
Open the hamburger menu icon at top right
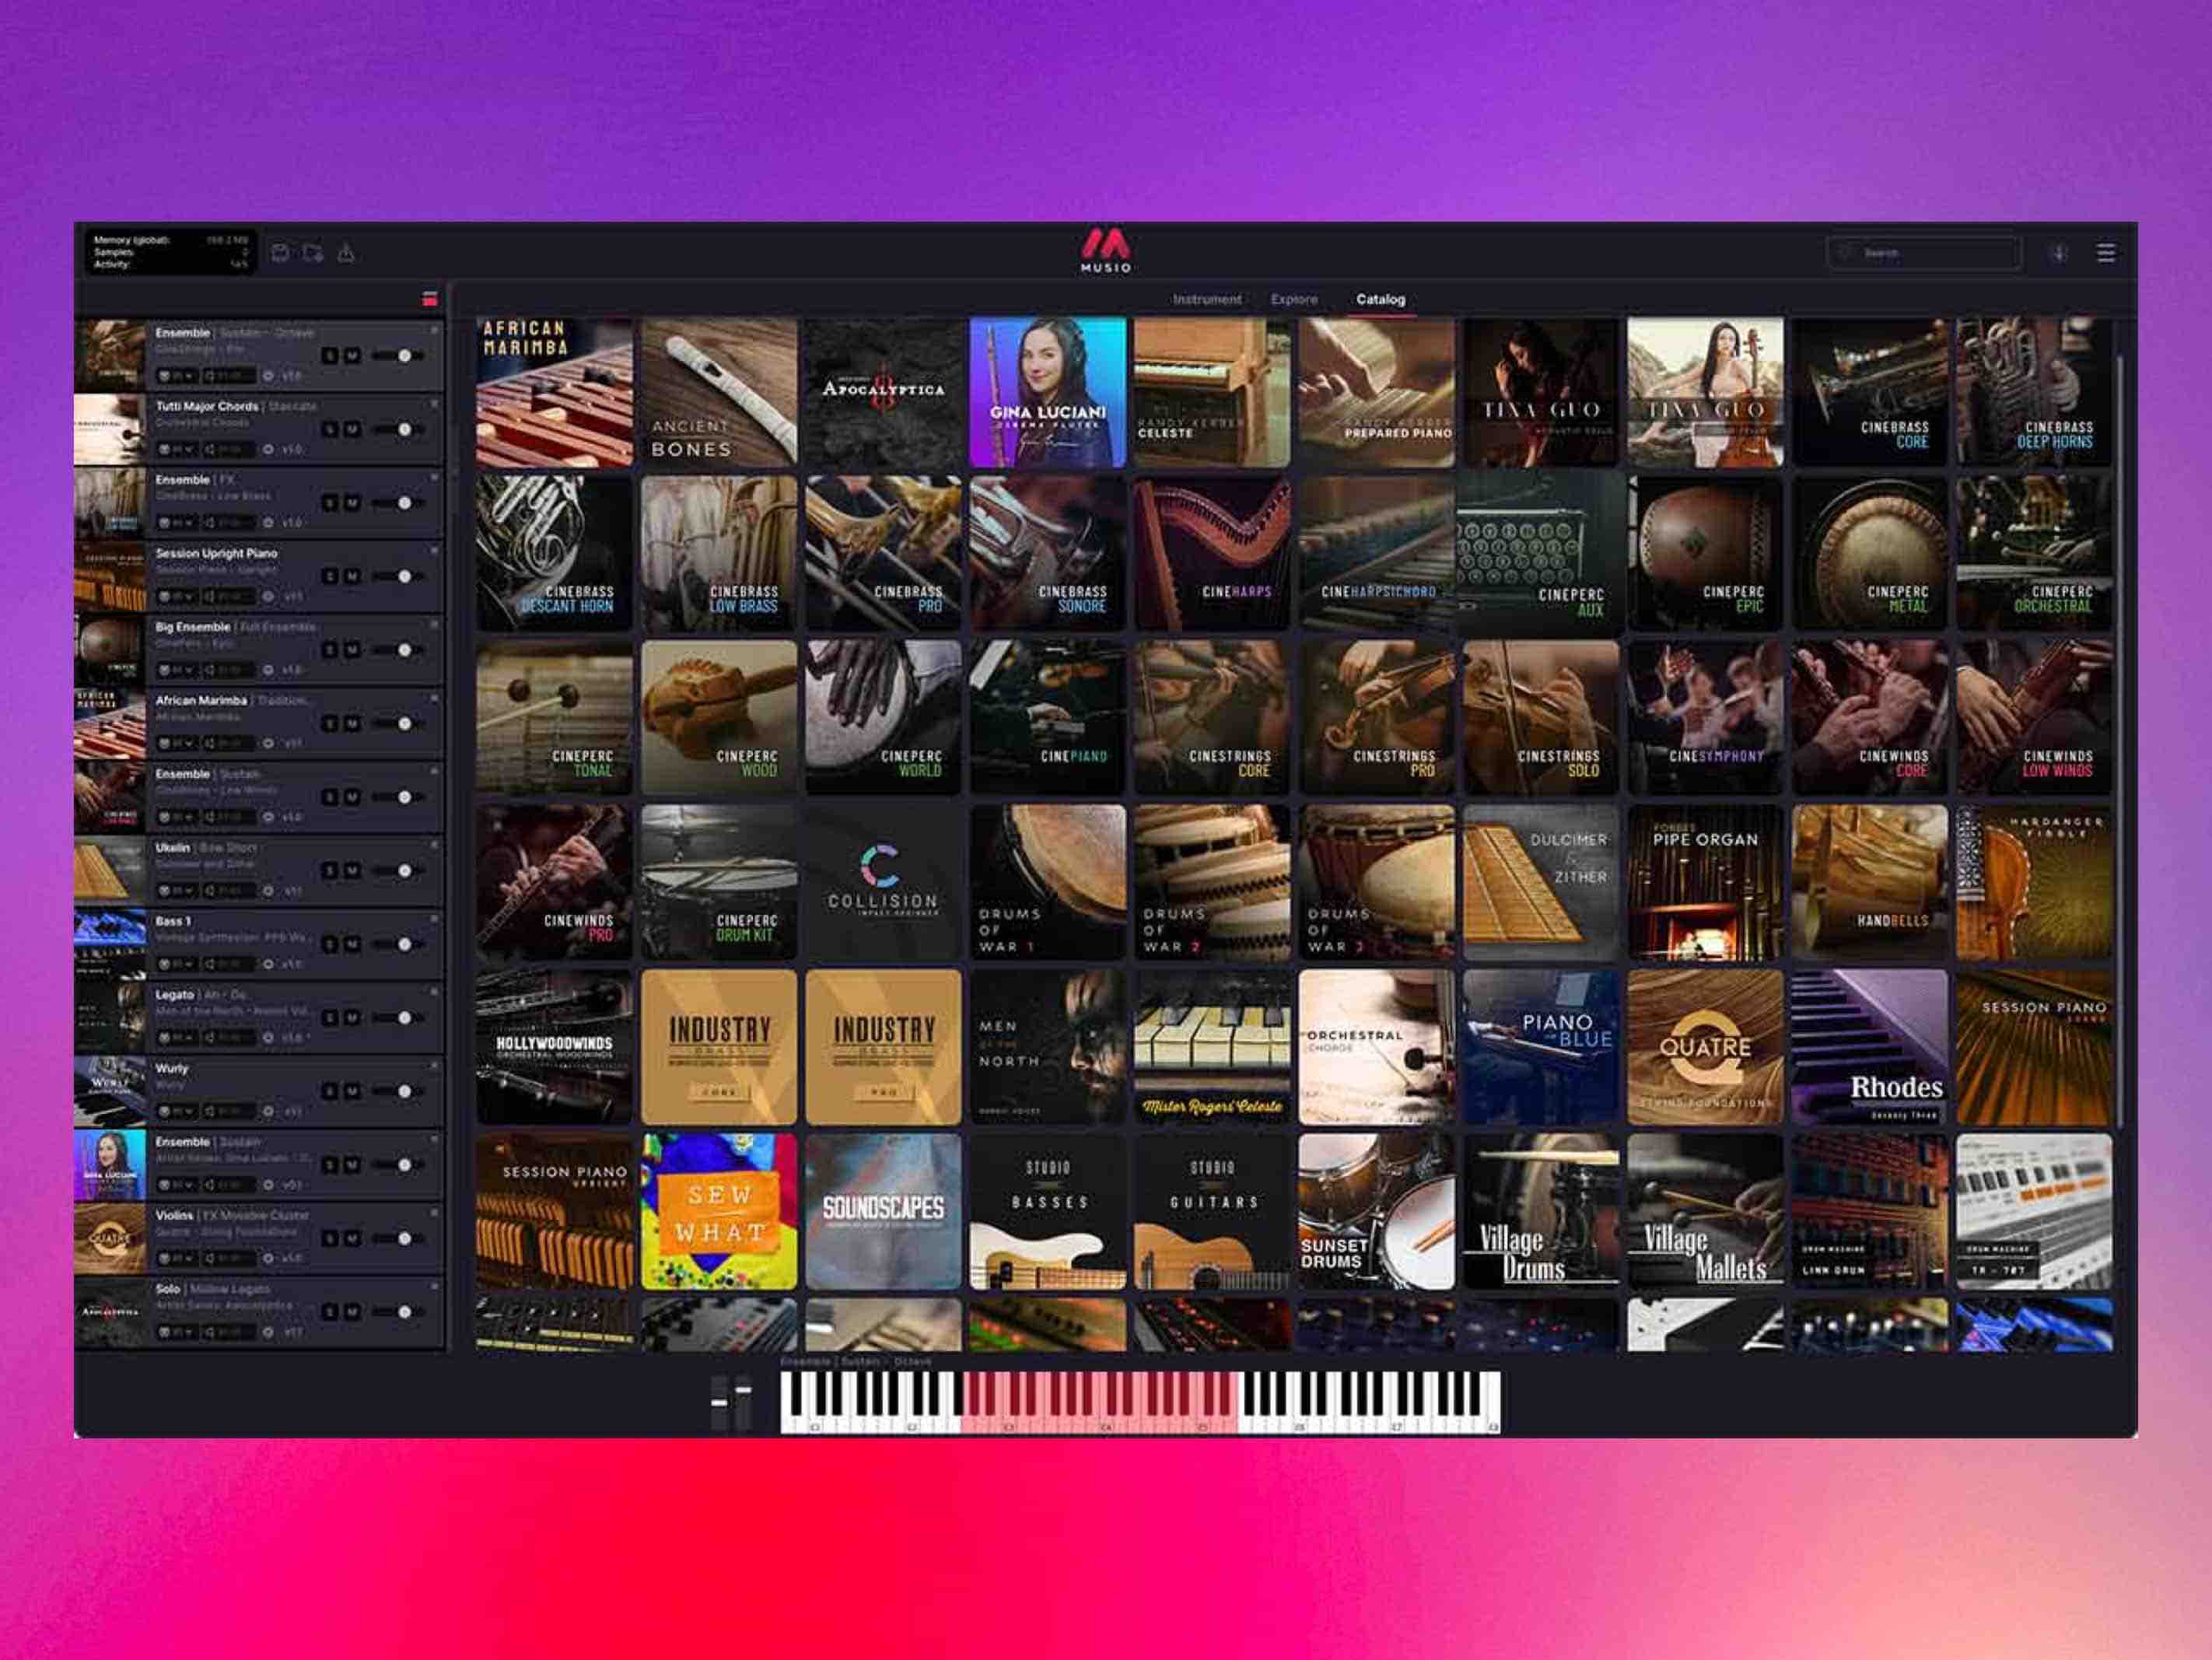(2105, 253)
